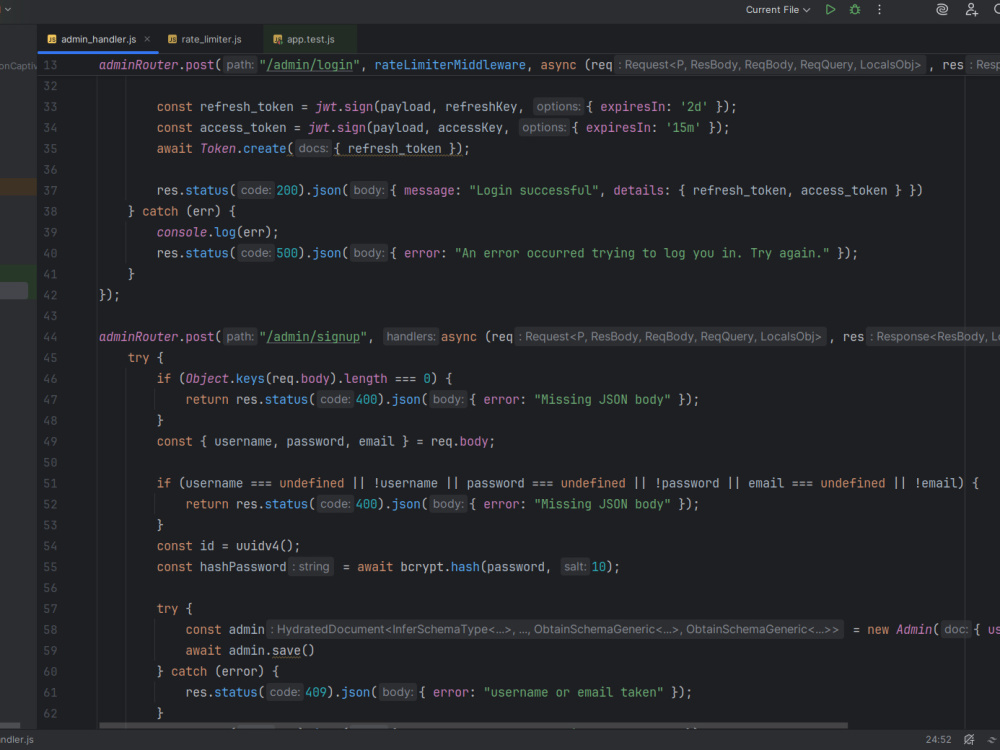Run the current file with the green play icon
The image size is (1000, 750).
click(830, 10)
